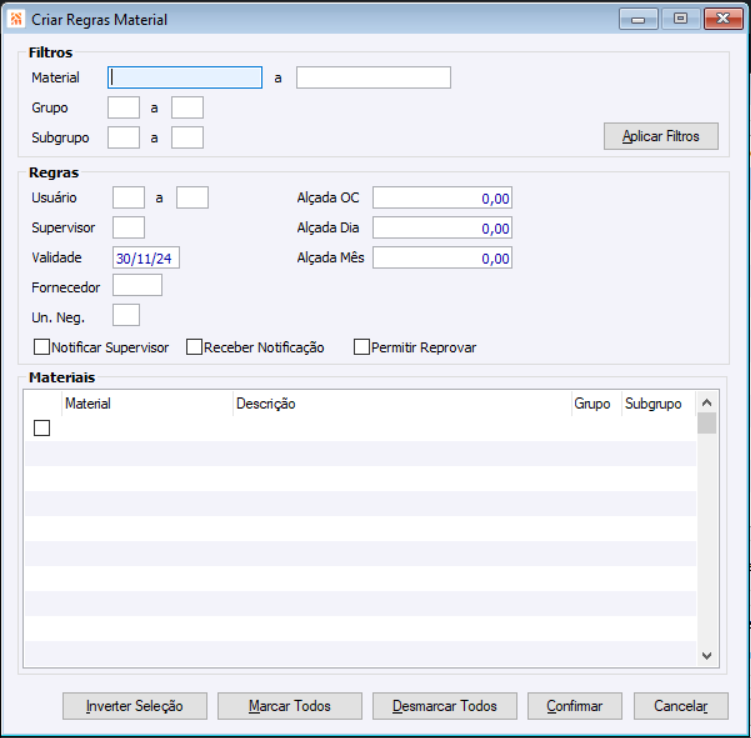Screen dimensions: 751x738
Task: Edit the Alçada Dia value
Action: pyautogui.click(x=443, y=227)
